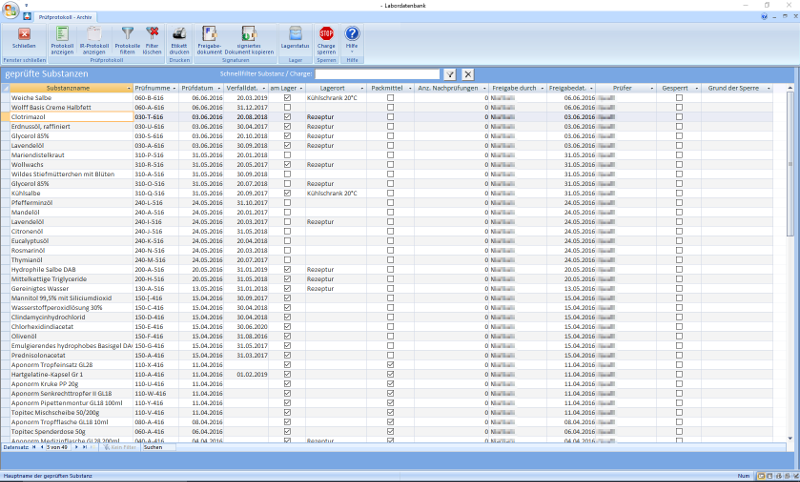
Task: Open the Freigabedokument icon
Action: point(209,35)
